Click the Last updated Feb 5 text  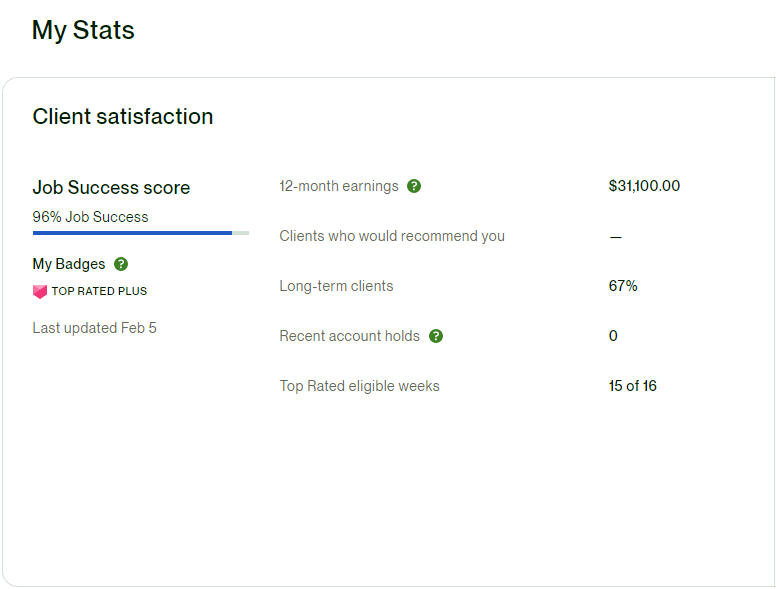click(94, 328)
